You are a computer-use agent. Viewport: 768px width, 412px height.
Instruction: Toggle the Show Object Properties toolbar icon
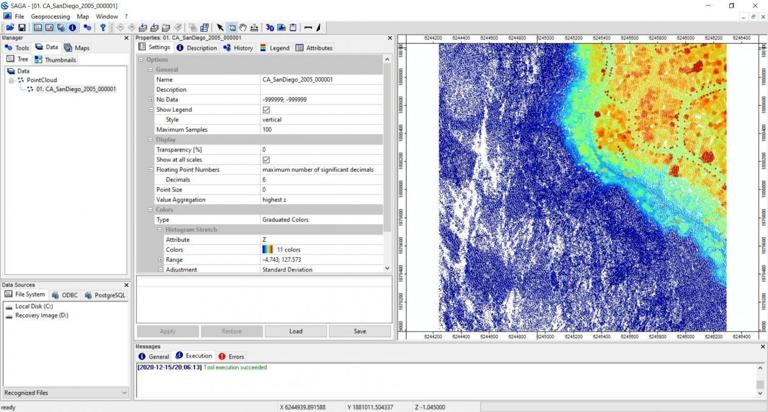point(49,28)
